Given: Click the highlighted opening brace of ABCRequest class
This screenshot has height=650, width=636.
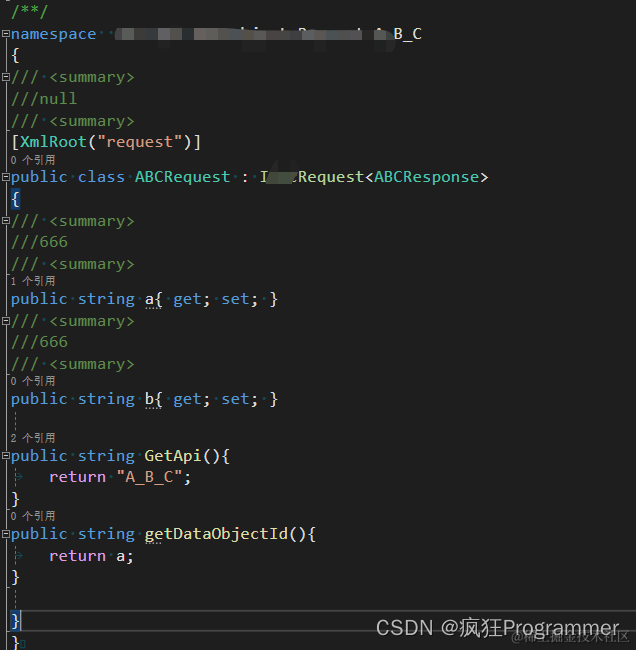Looking at the screenshot, I should [x=15, y=199].
